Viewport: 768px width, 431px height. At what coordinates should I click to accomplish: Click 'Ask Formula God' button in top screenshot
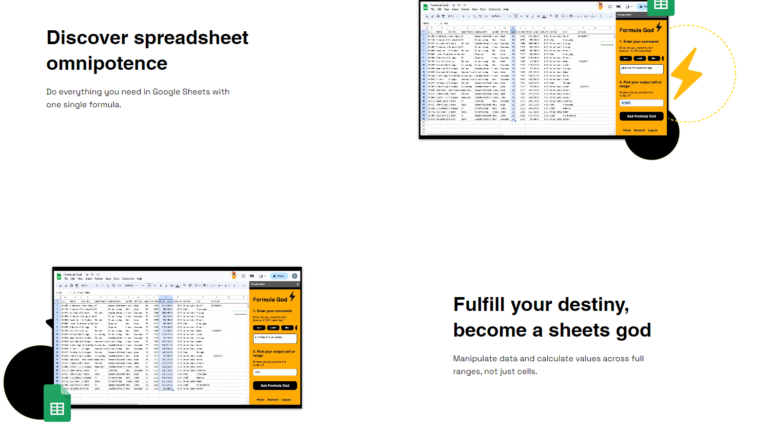pyautogui.click(x=641, y=116)
